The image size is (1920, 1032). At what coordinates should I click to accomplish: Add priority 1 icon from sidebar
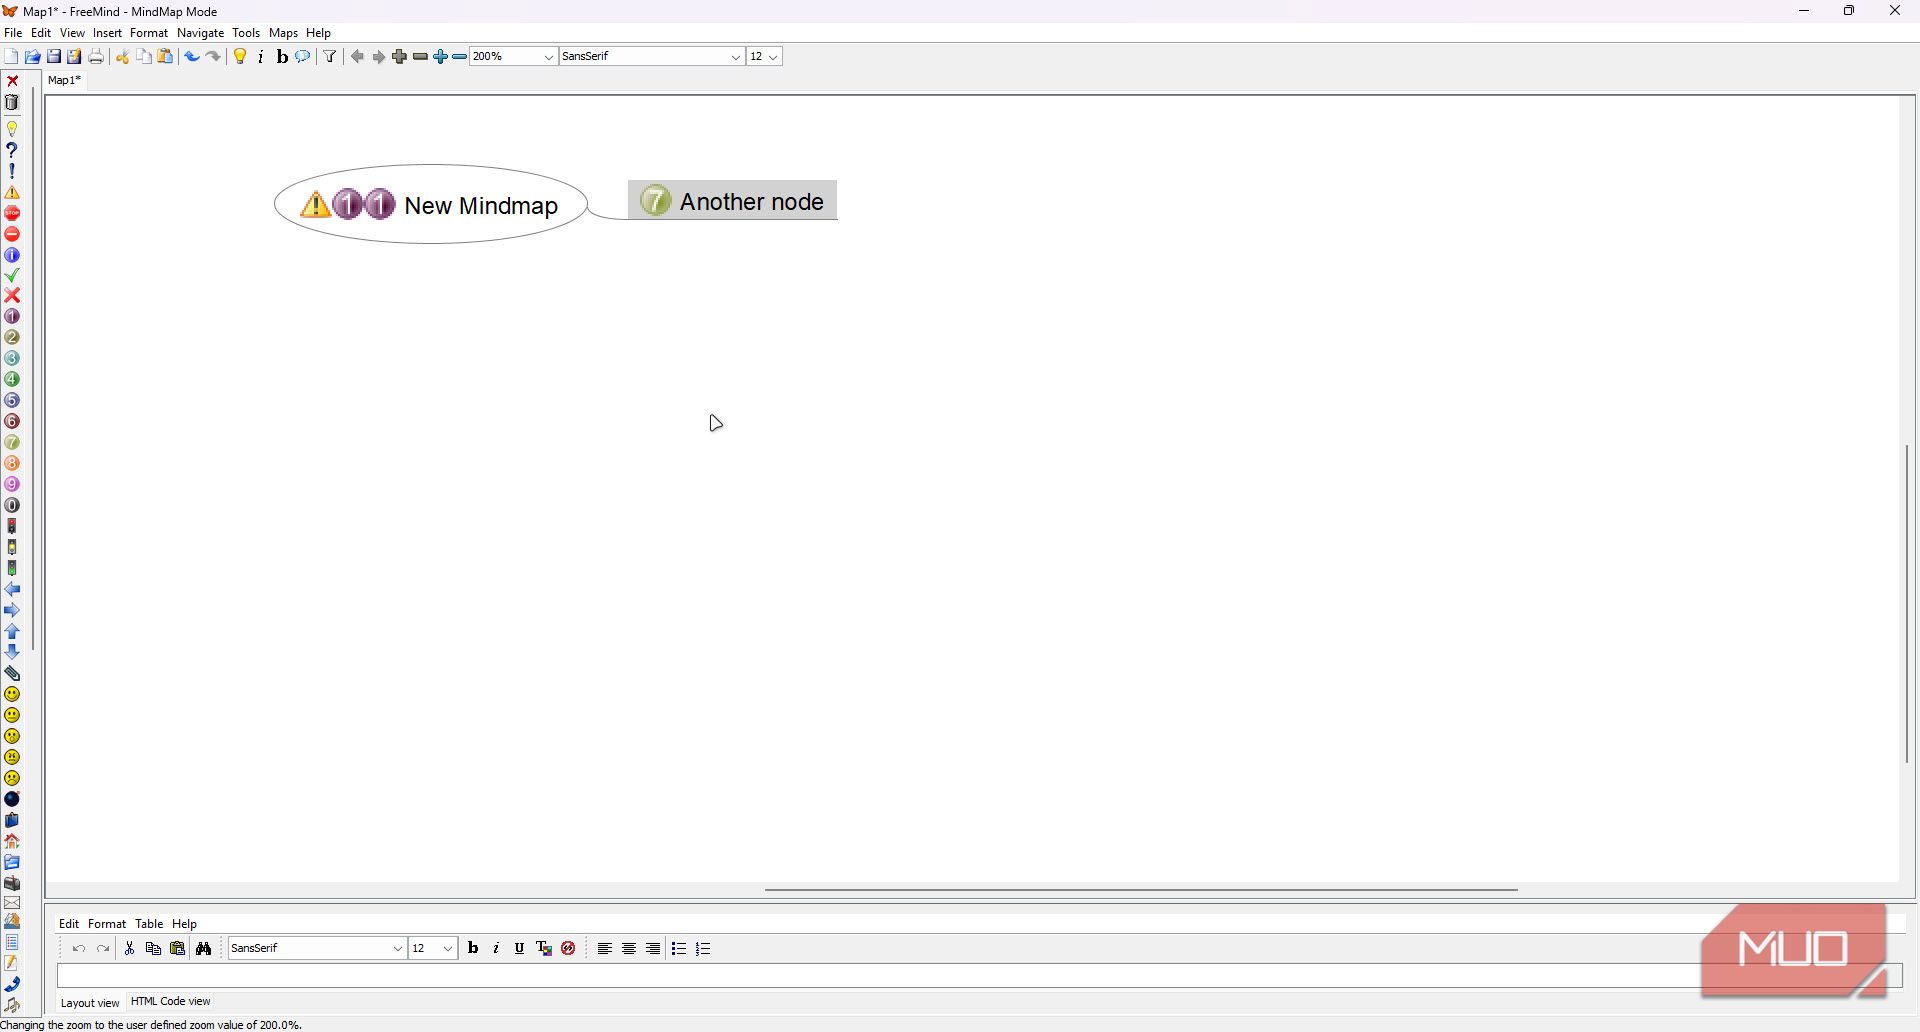tap(12, 317)
